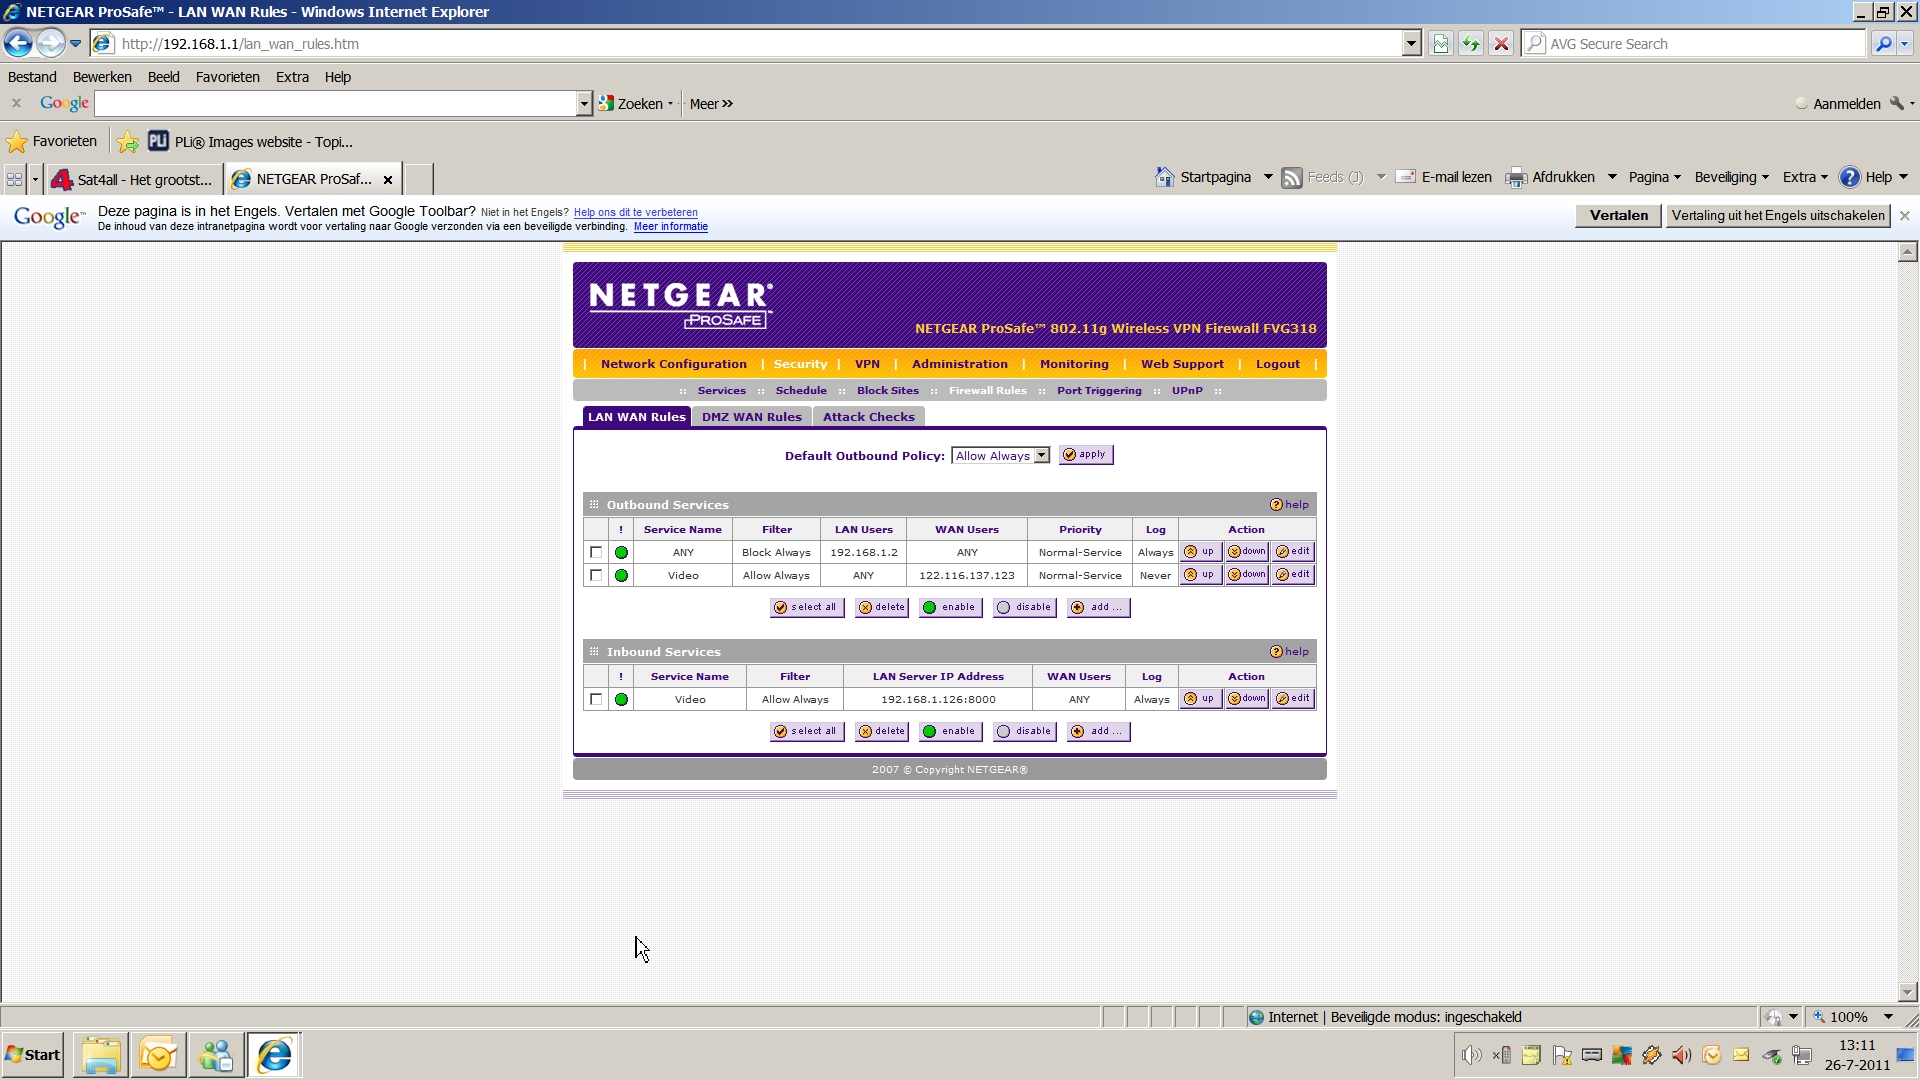The height and width of the screenshot is (1080, 1920).
Task: Open PLi Images website favorite link
Action: (x=252, y=142)
